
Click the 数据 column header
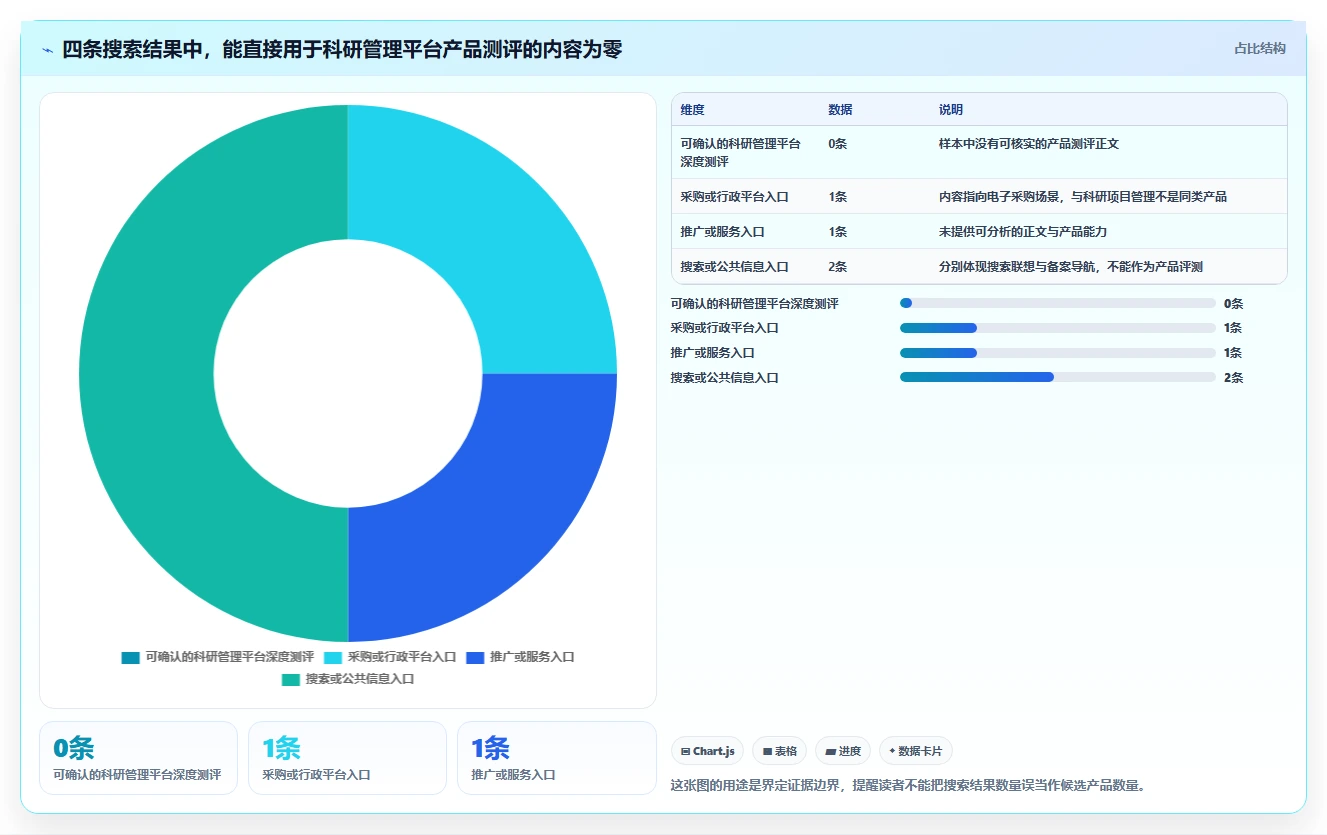click(x=840, y=110)
